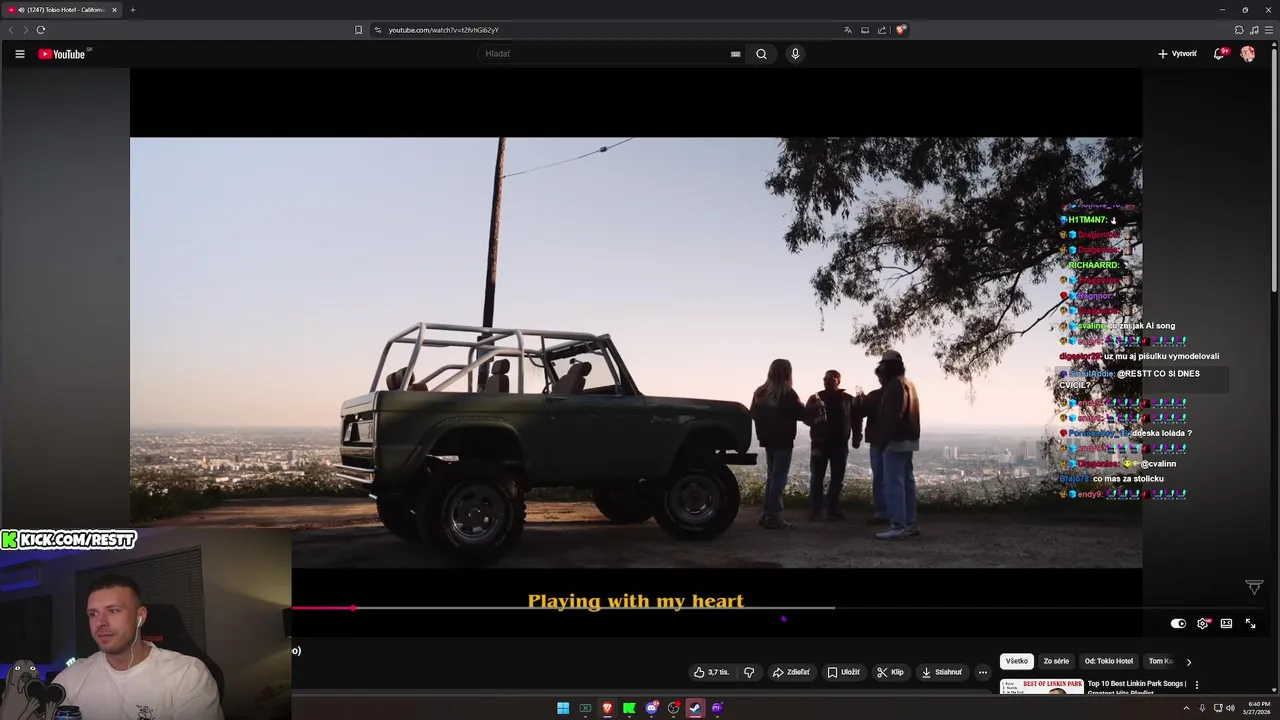Close the Tokio Hotel browser tab
The width and height of the screenshot is (1280, 720).
click(114, 10)
